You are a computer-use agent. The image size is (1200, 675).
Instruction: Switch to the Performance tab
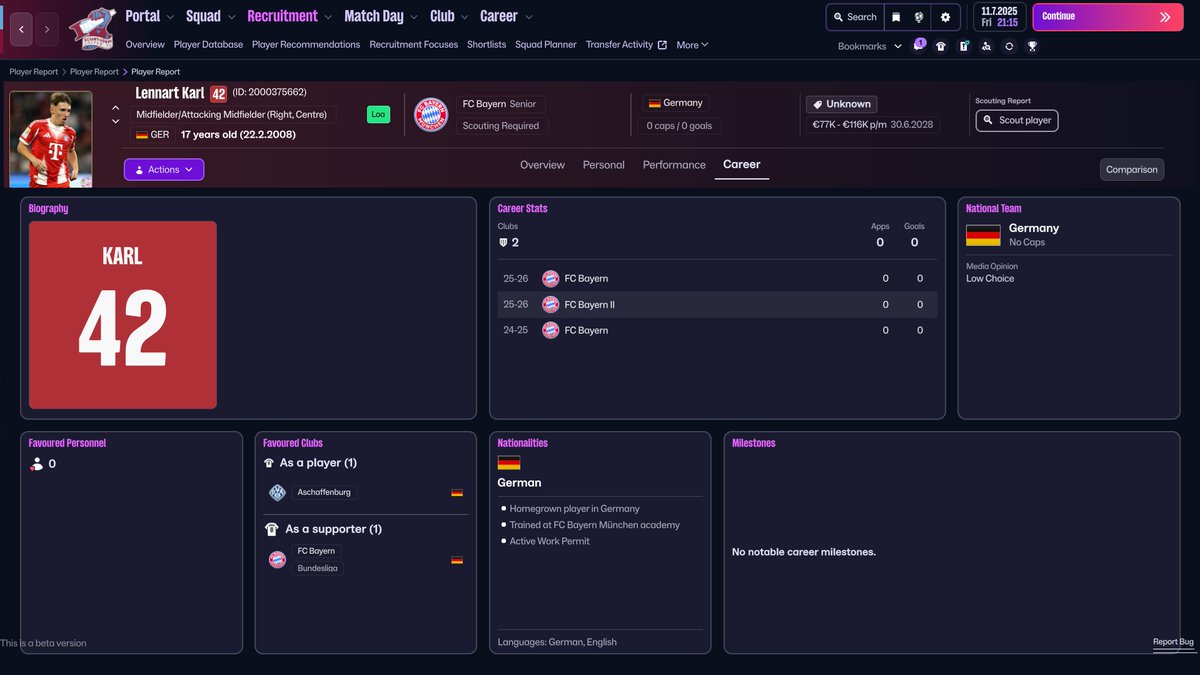[x=674, y=165]
